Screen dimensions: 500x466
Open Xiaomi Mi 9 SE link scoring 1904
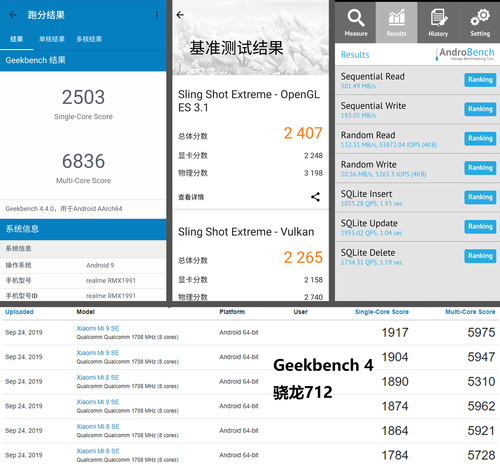pyautogui.click(x=98, y=353)
